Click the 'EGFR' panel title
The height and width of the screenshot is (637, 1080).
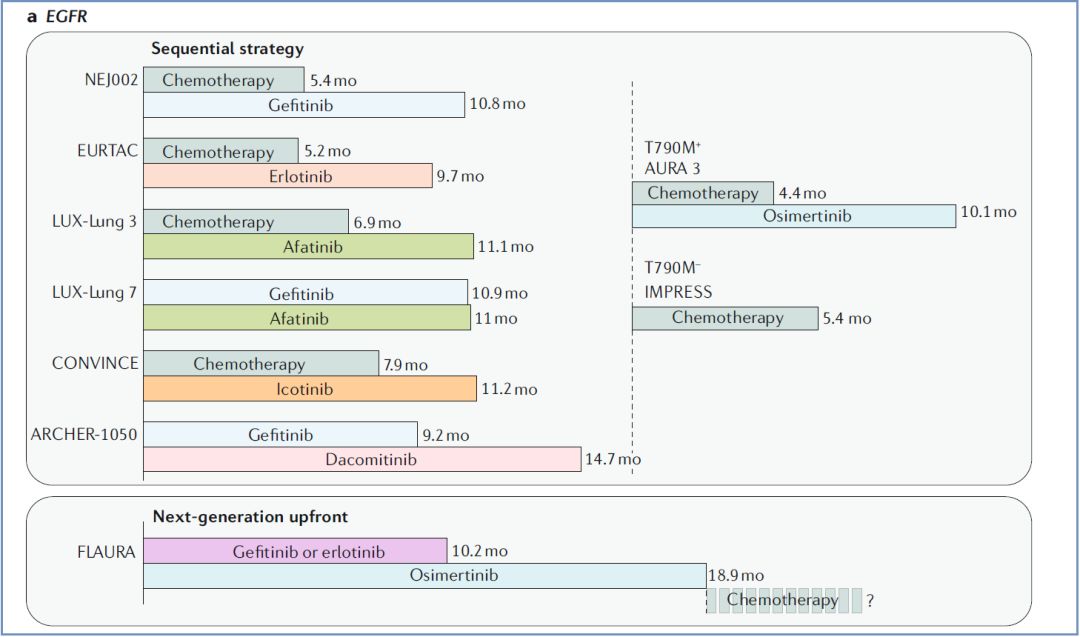[x=67, y=17]
